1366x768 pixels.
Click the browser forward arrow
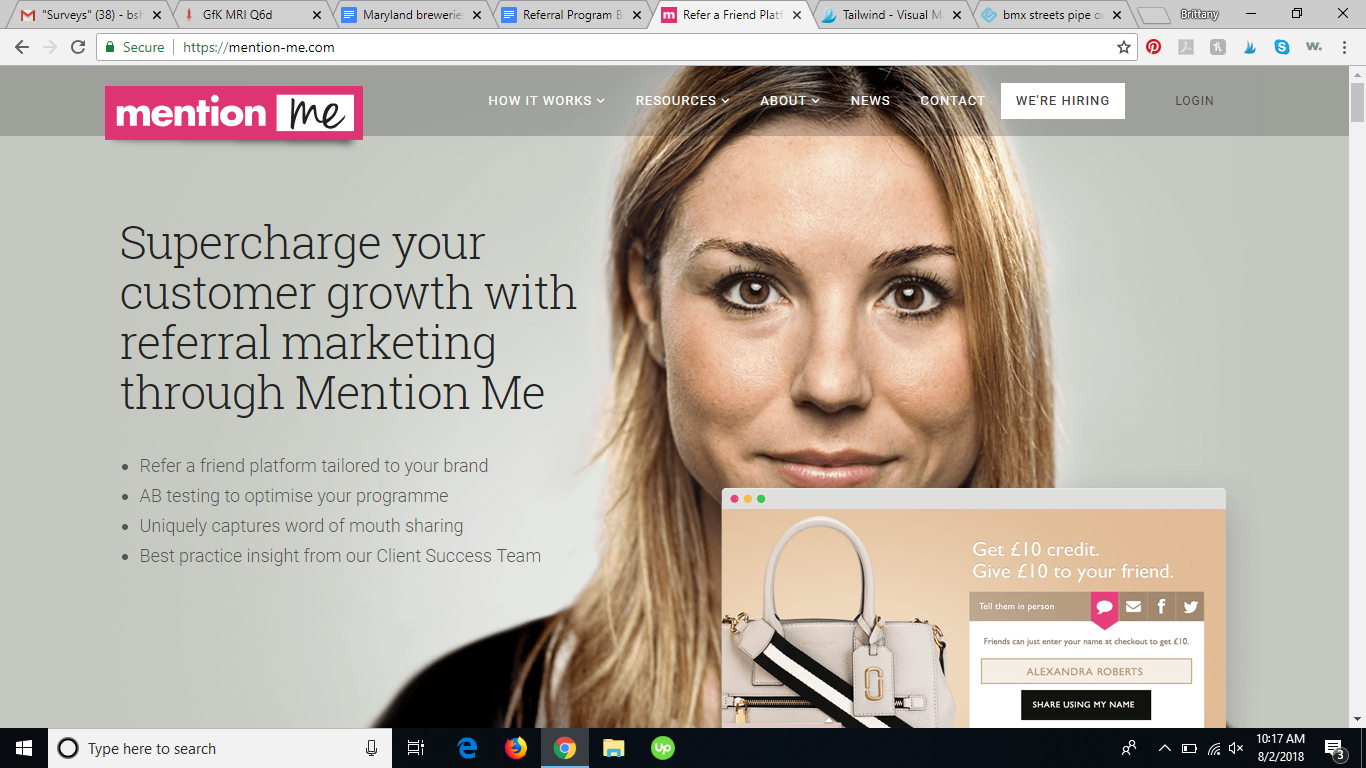[50, 47]
